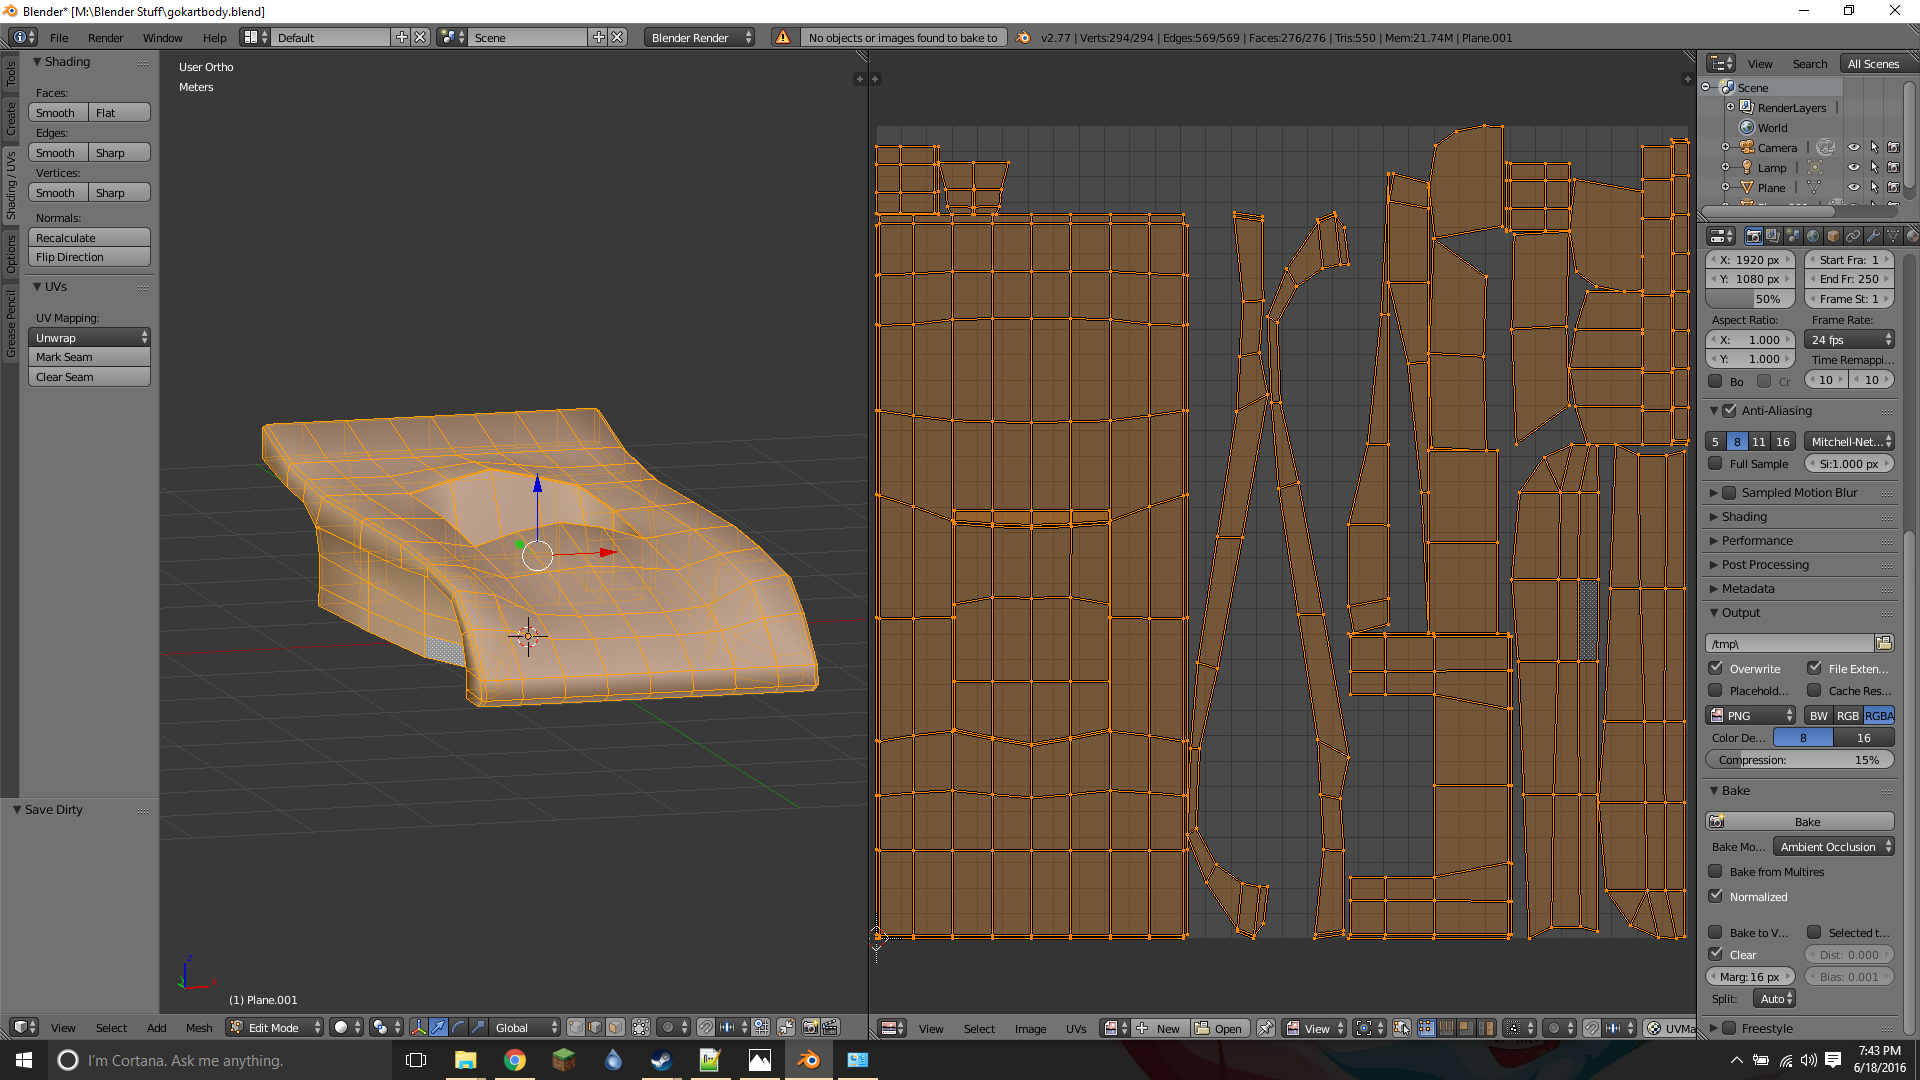1920x1080 pixels.
Task: Toggle Normalized checkbox
Action: pos(1715,896)
